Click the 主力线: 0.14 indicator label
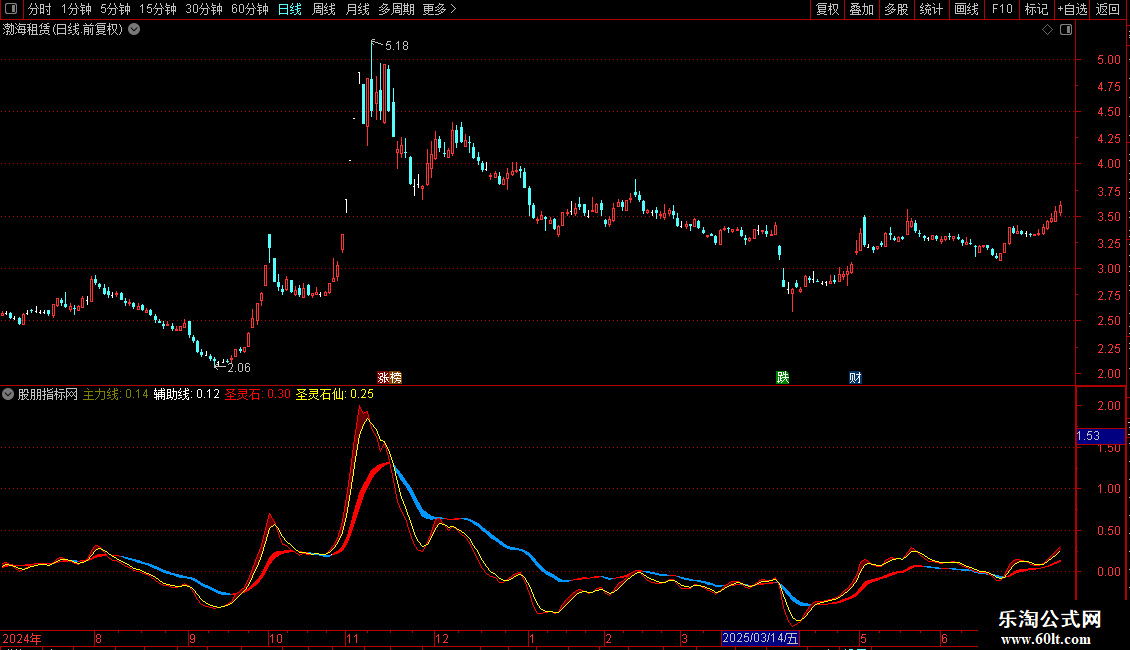The image size is (1130, 650). (115, 394)
